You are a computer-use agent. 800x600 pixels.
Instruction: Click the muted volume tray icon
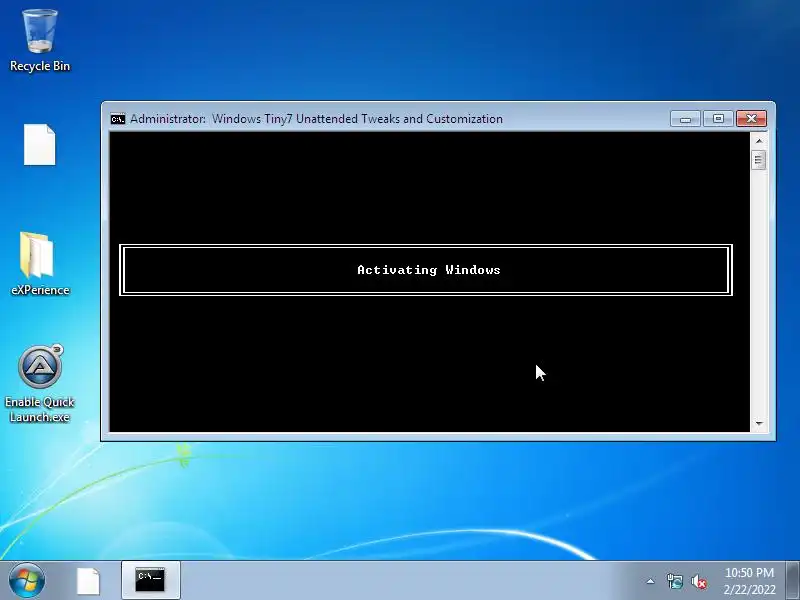[x=699, y=581]
